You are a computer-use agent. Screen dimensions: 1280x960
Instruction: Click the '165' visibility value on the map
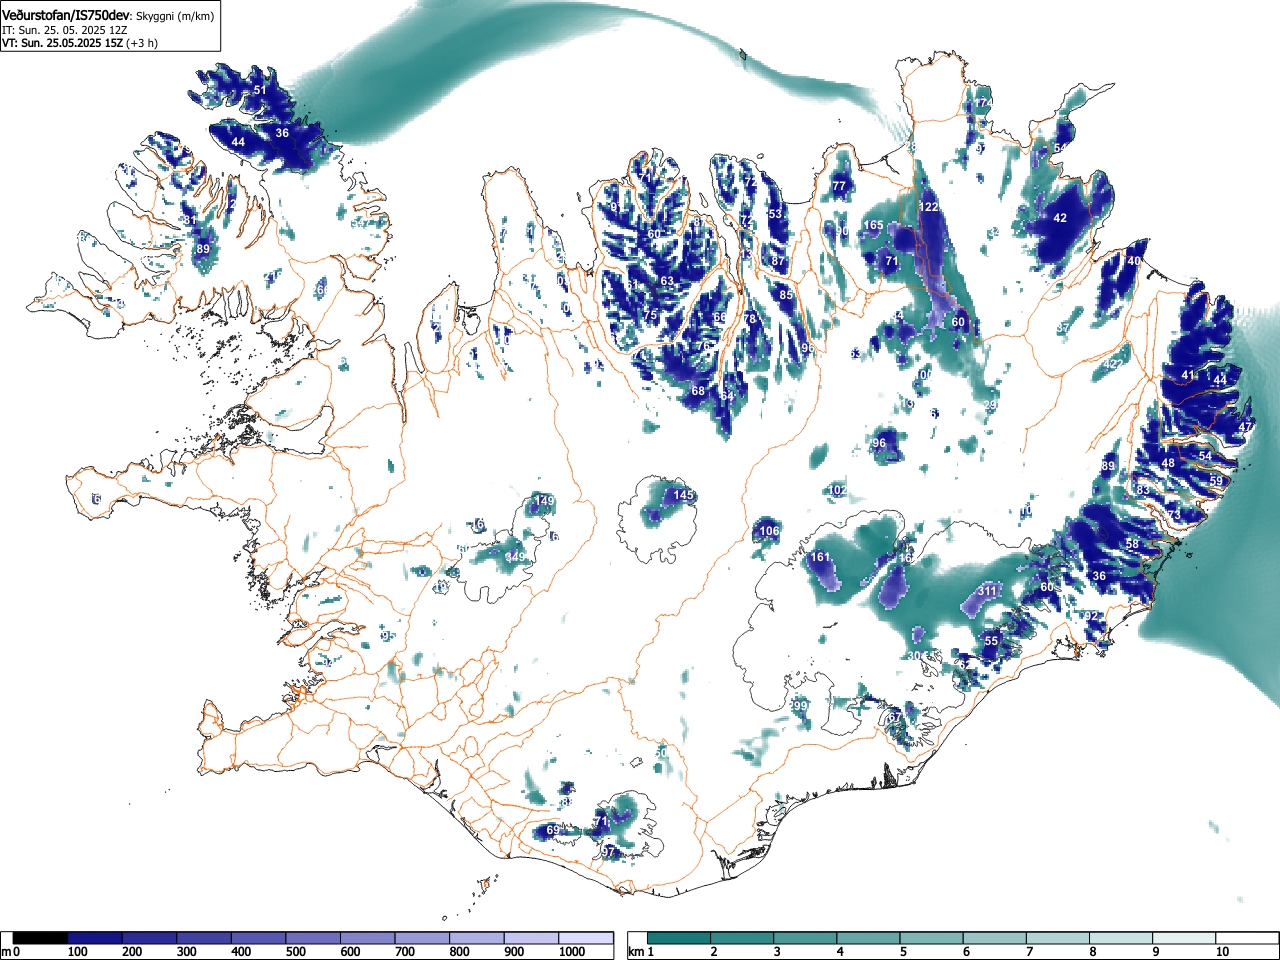(x=874, y=226)
